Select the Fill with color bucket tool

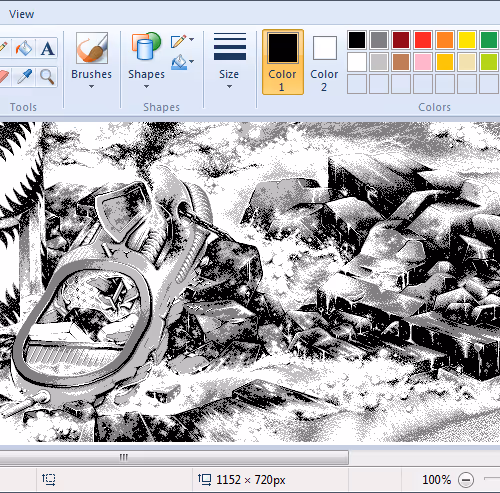tap(24, 48)
